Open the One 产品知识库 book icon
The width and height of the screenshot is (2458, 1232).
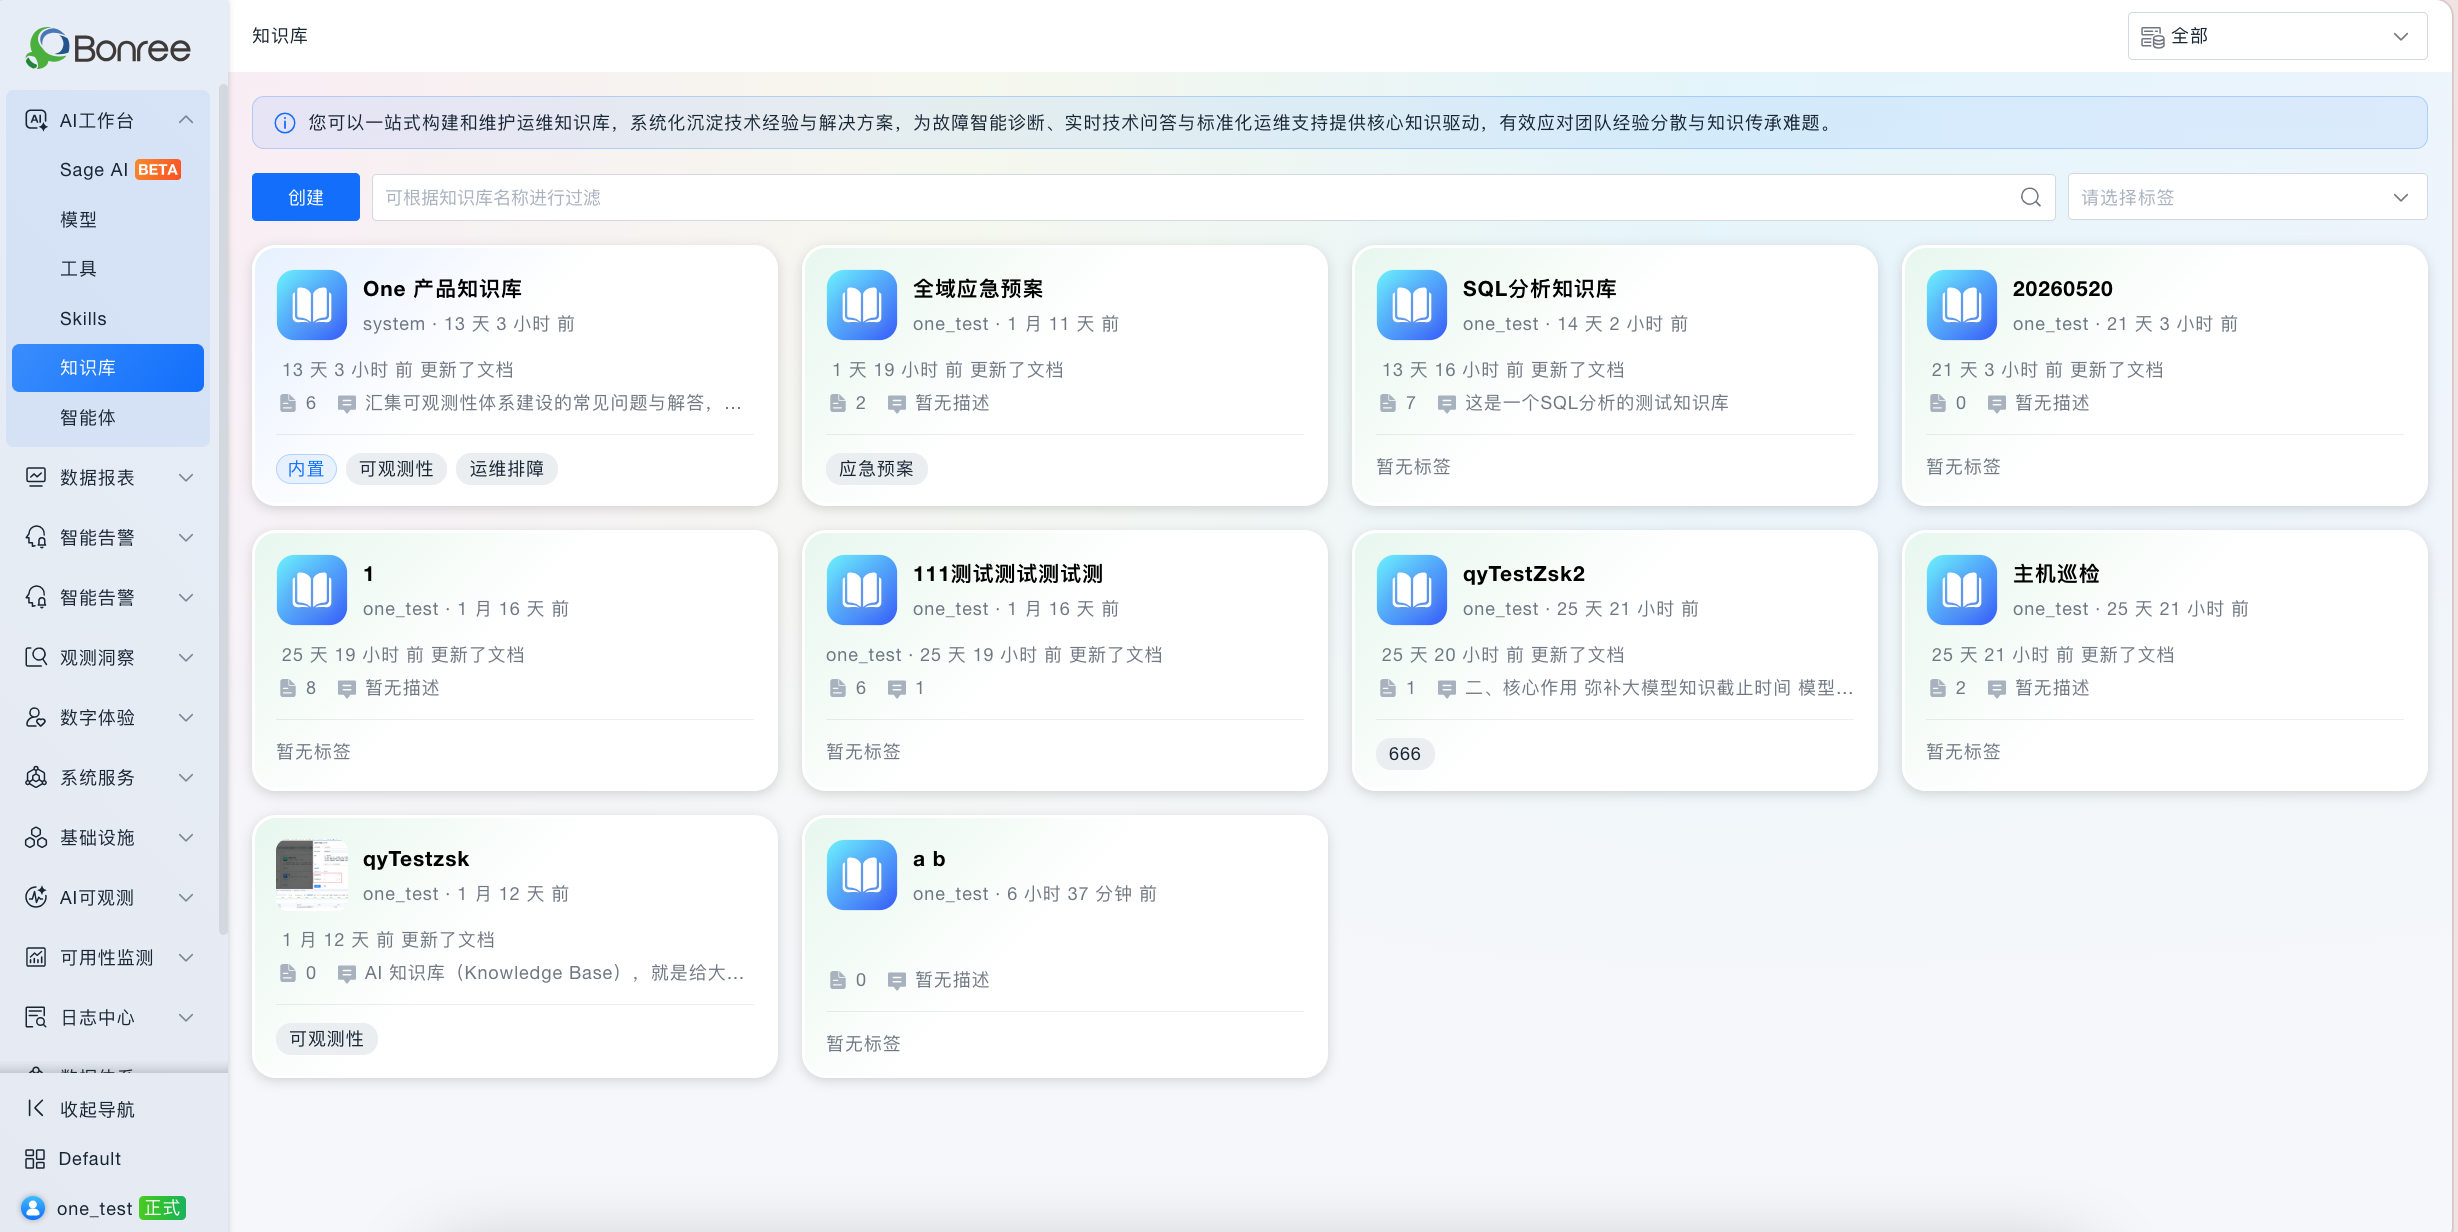pos(312,305)
